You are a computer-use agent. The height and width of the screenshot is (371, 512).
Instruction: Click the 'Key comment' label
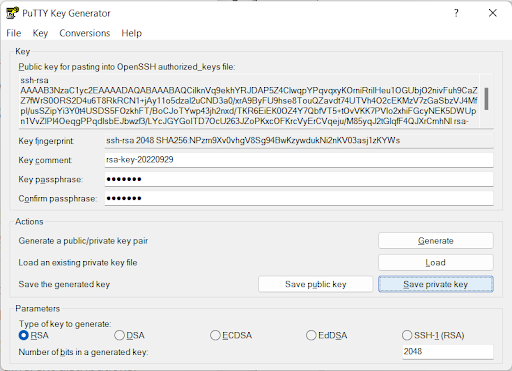click(x=45, y=160)
